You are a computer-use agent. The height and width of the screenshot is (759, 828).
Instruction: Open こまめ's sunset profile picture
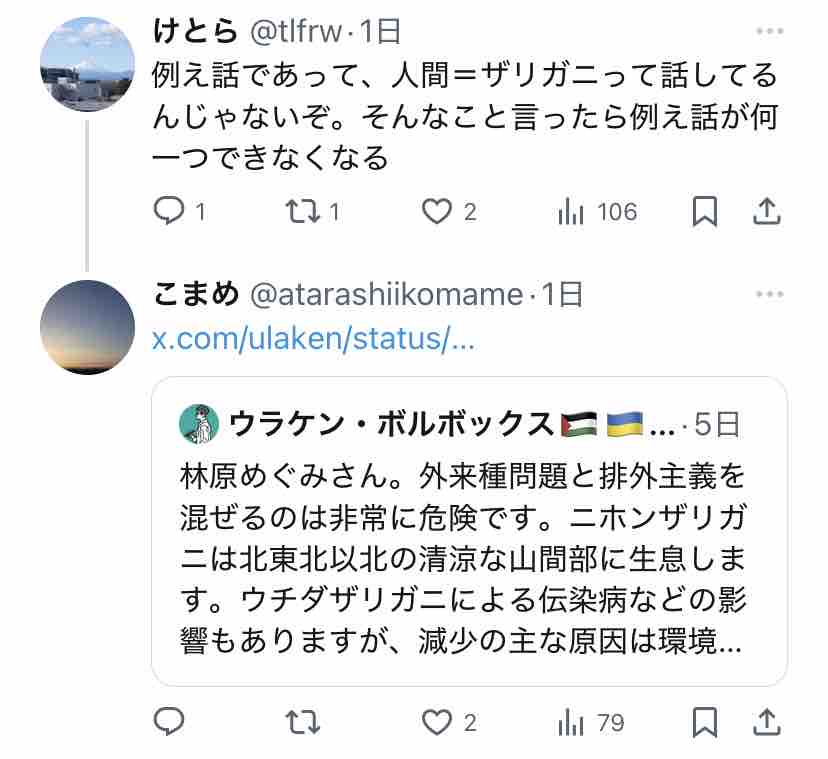[87, 327]
